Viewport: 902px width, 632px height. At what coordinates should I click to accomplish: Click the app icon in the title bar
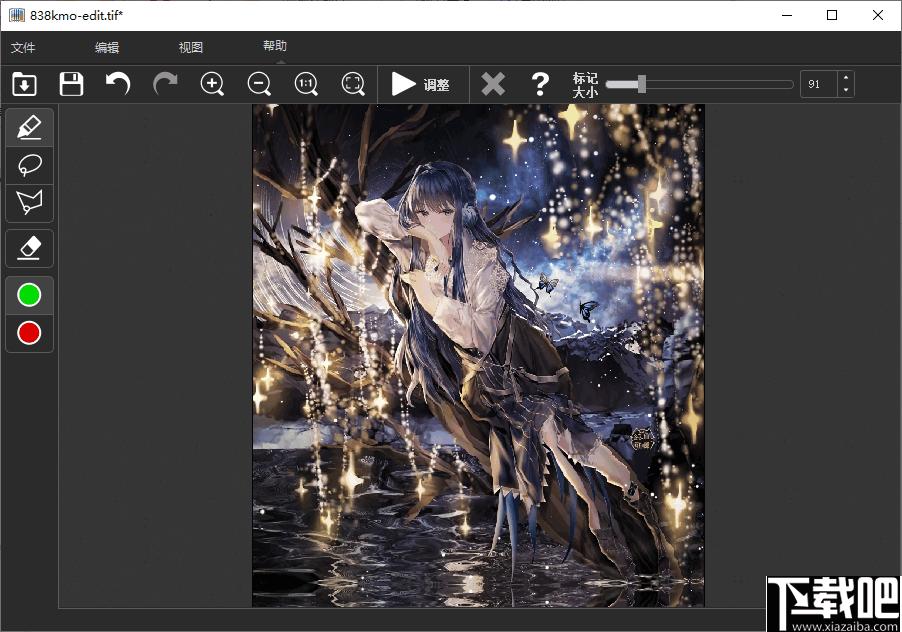[17, 16]
